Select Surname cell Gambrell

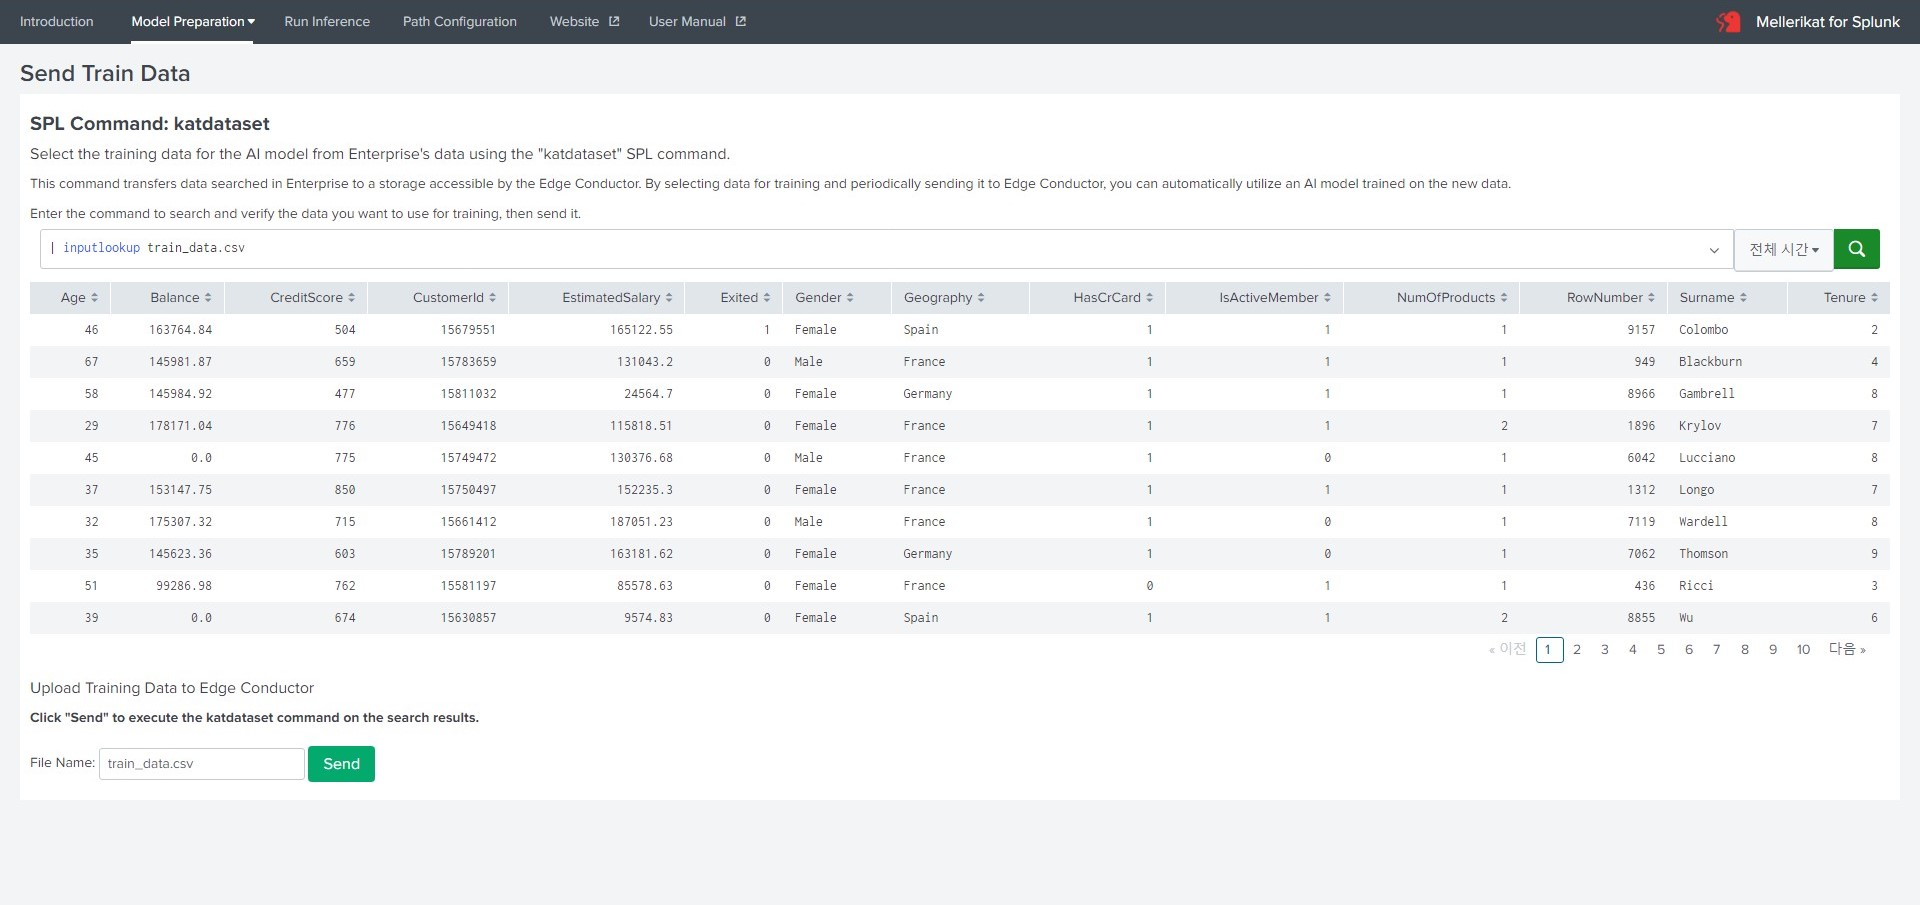[1706, 394]
